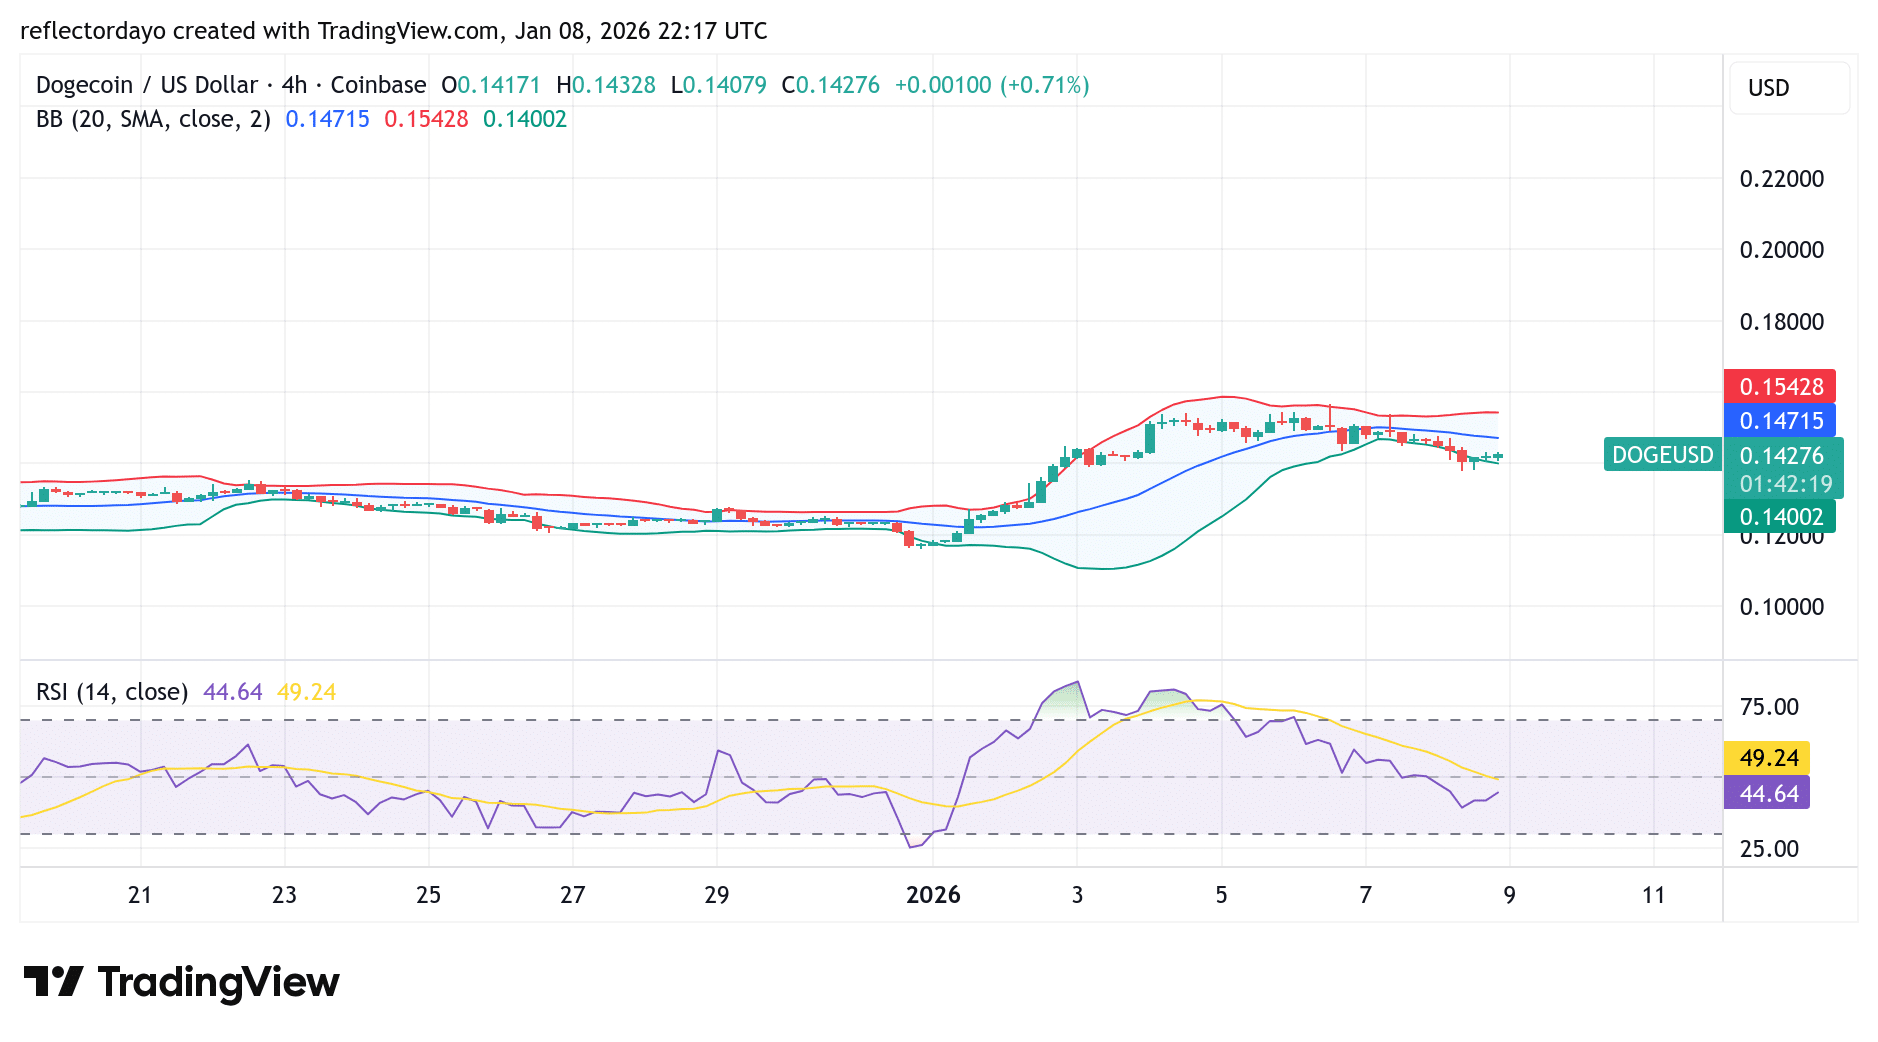This screenshot has height=1042, width=1878.
Task: Click the yellow 49.24 RSI average label
Action: pos(1768,758)
